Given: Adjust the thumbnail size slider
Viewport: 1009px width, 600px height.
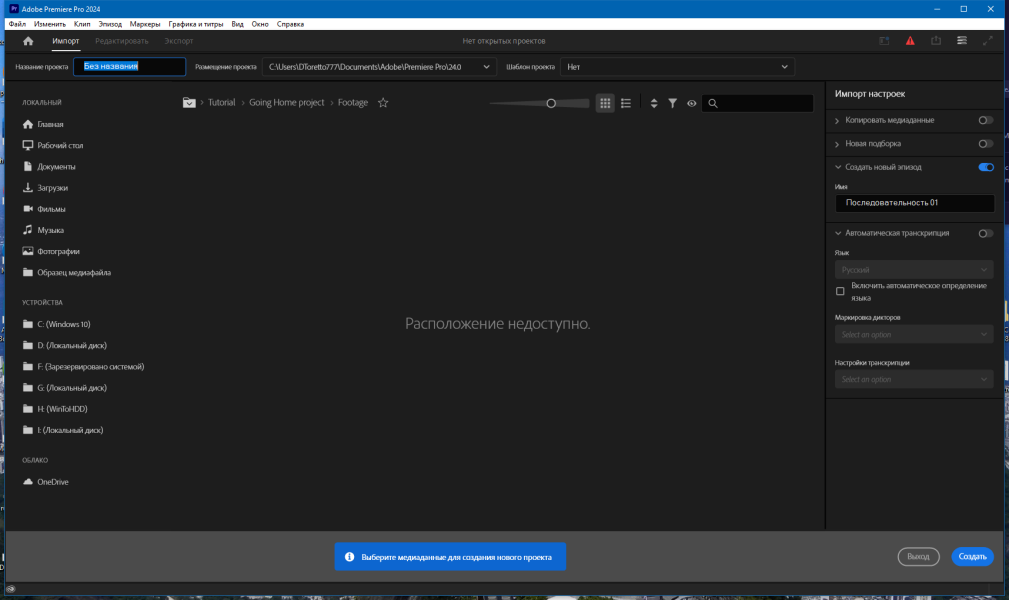Looking at the screenshot, I should point(551,103).
